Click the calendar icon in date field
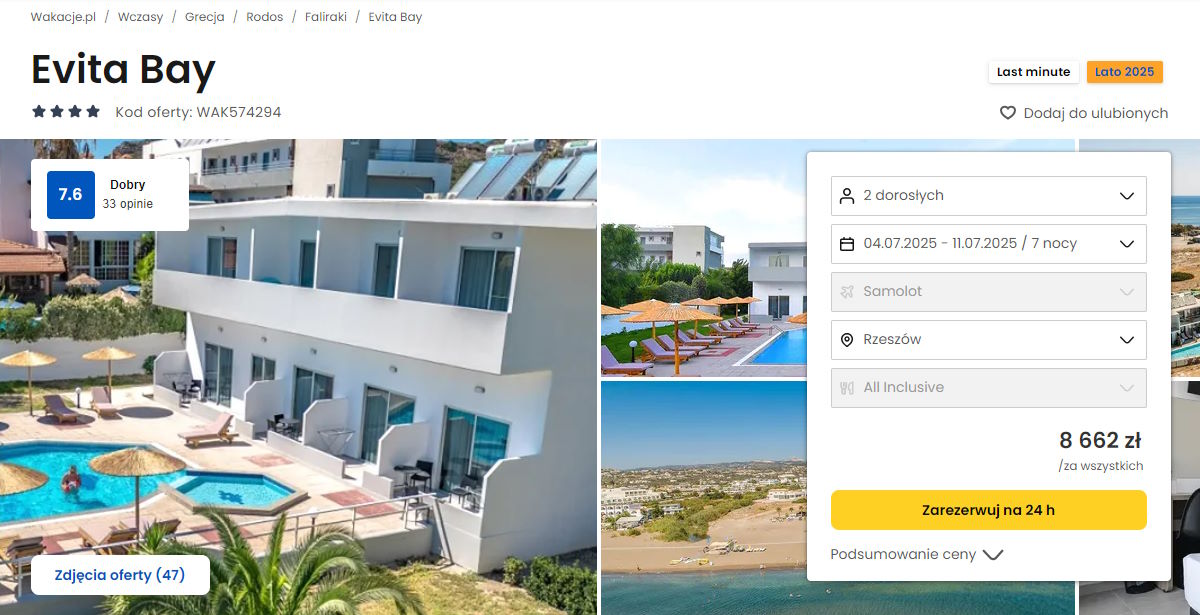 pyautogui.click(x=847, y=243)
